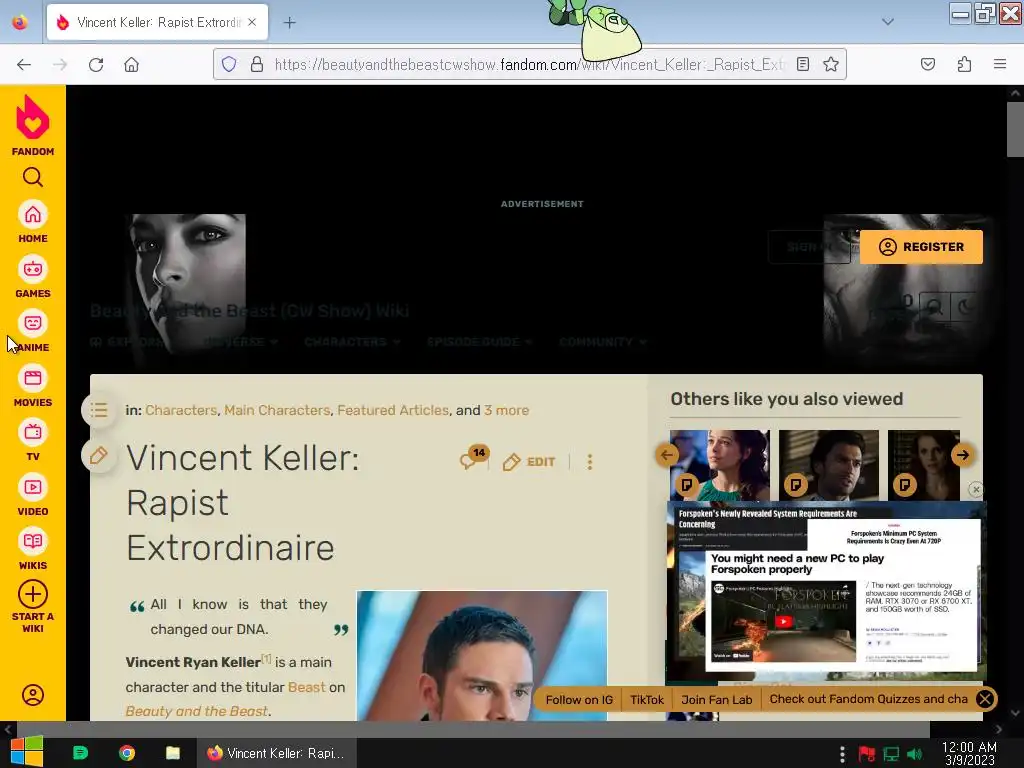Open the Featured Articles category link
The width and height of the screenshot is (1024, 768).
pos(393,410)
